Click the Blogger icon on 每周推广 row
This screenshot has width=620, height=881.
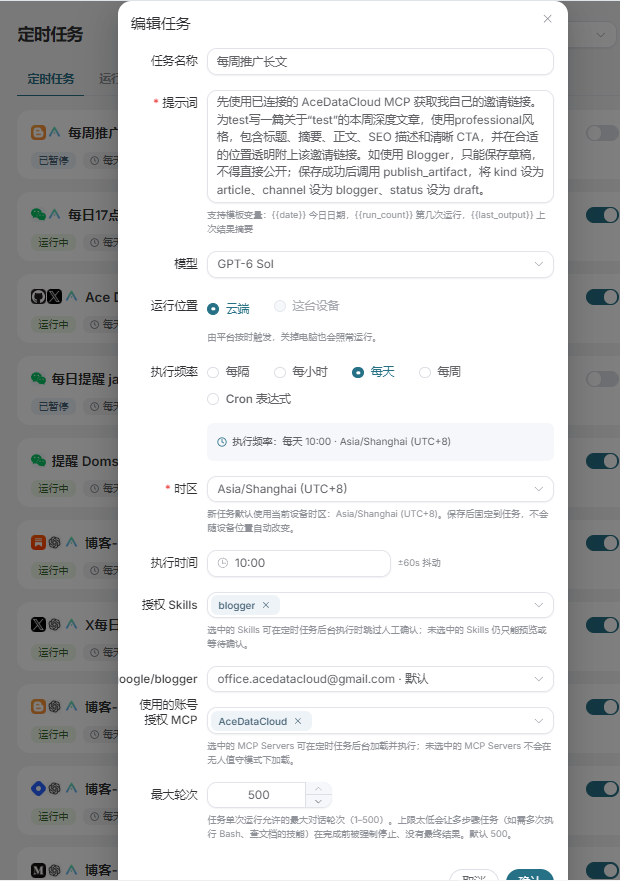click(x=38, y=133)
